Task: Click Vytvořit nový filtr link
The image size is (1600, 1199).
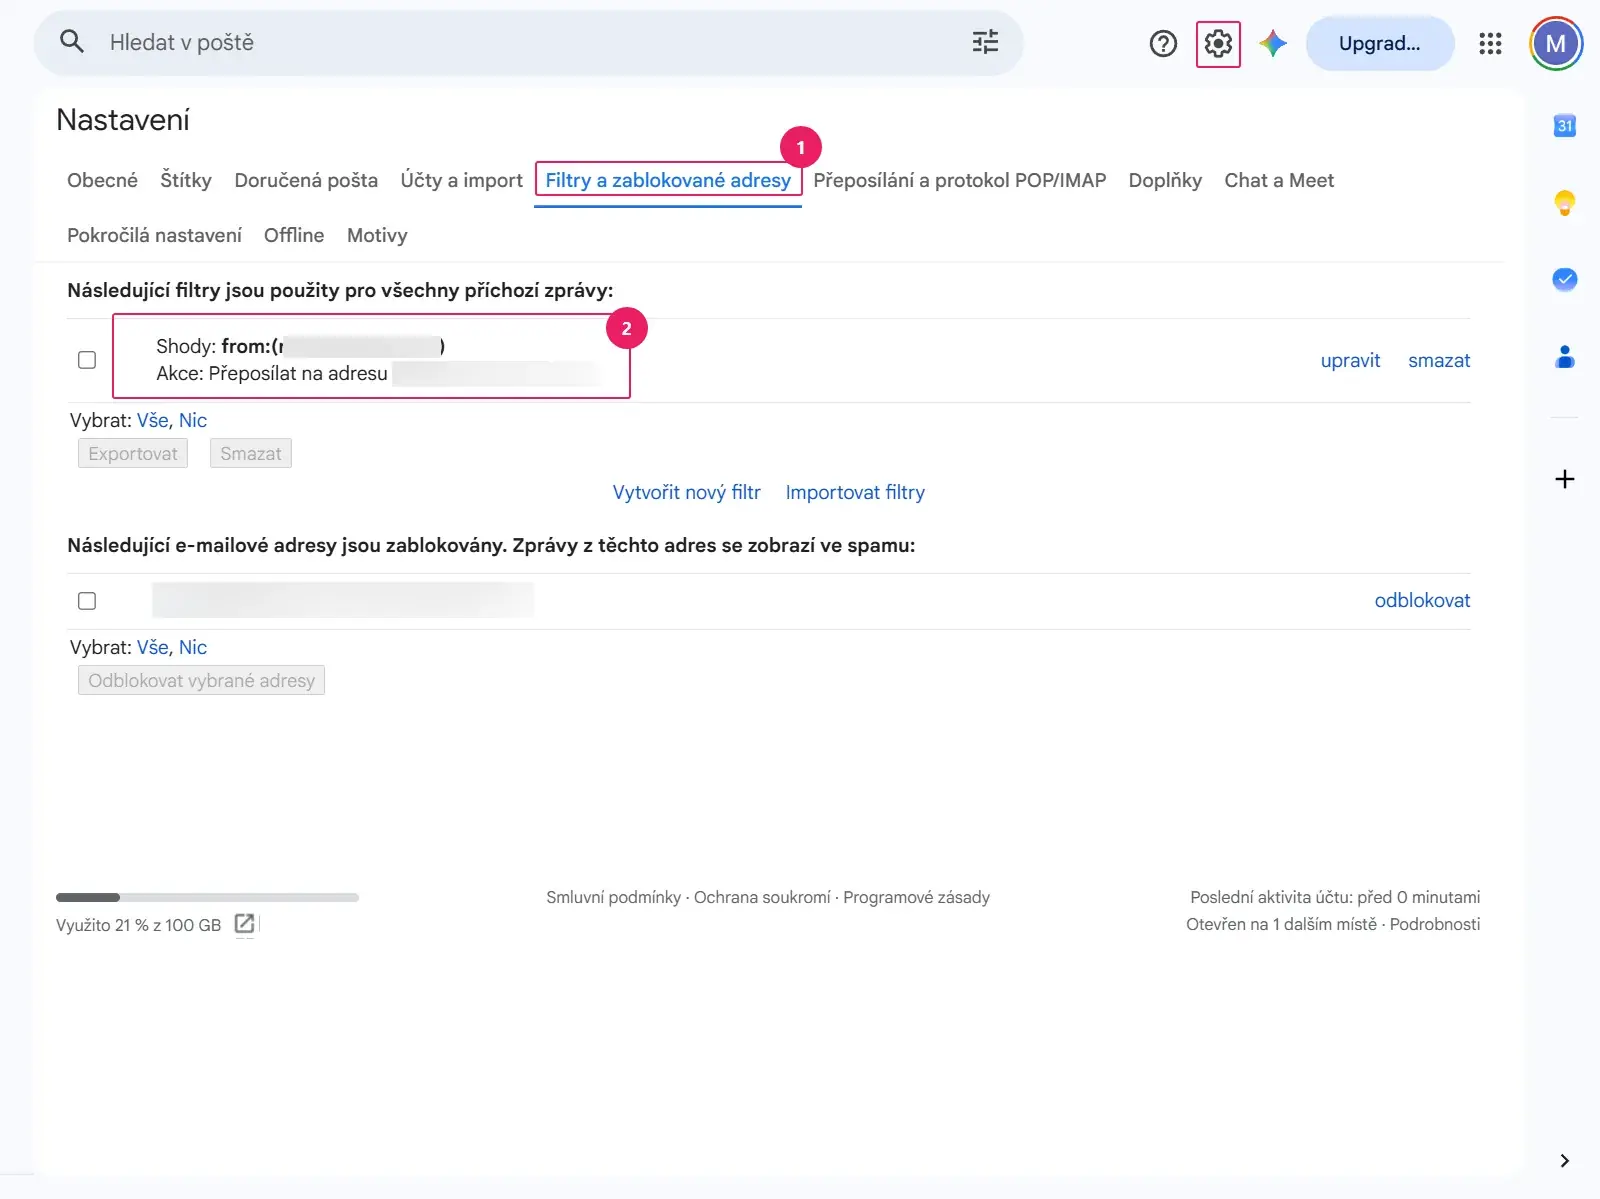Action: pos(687,492)
